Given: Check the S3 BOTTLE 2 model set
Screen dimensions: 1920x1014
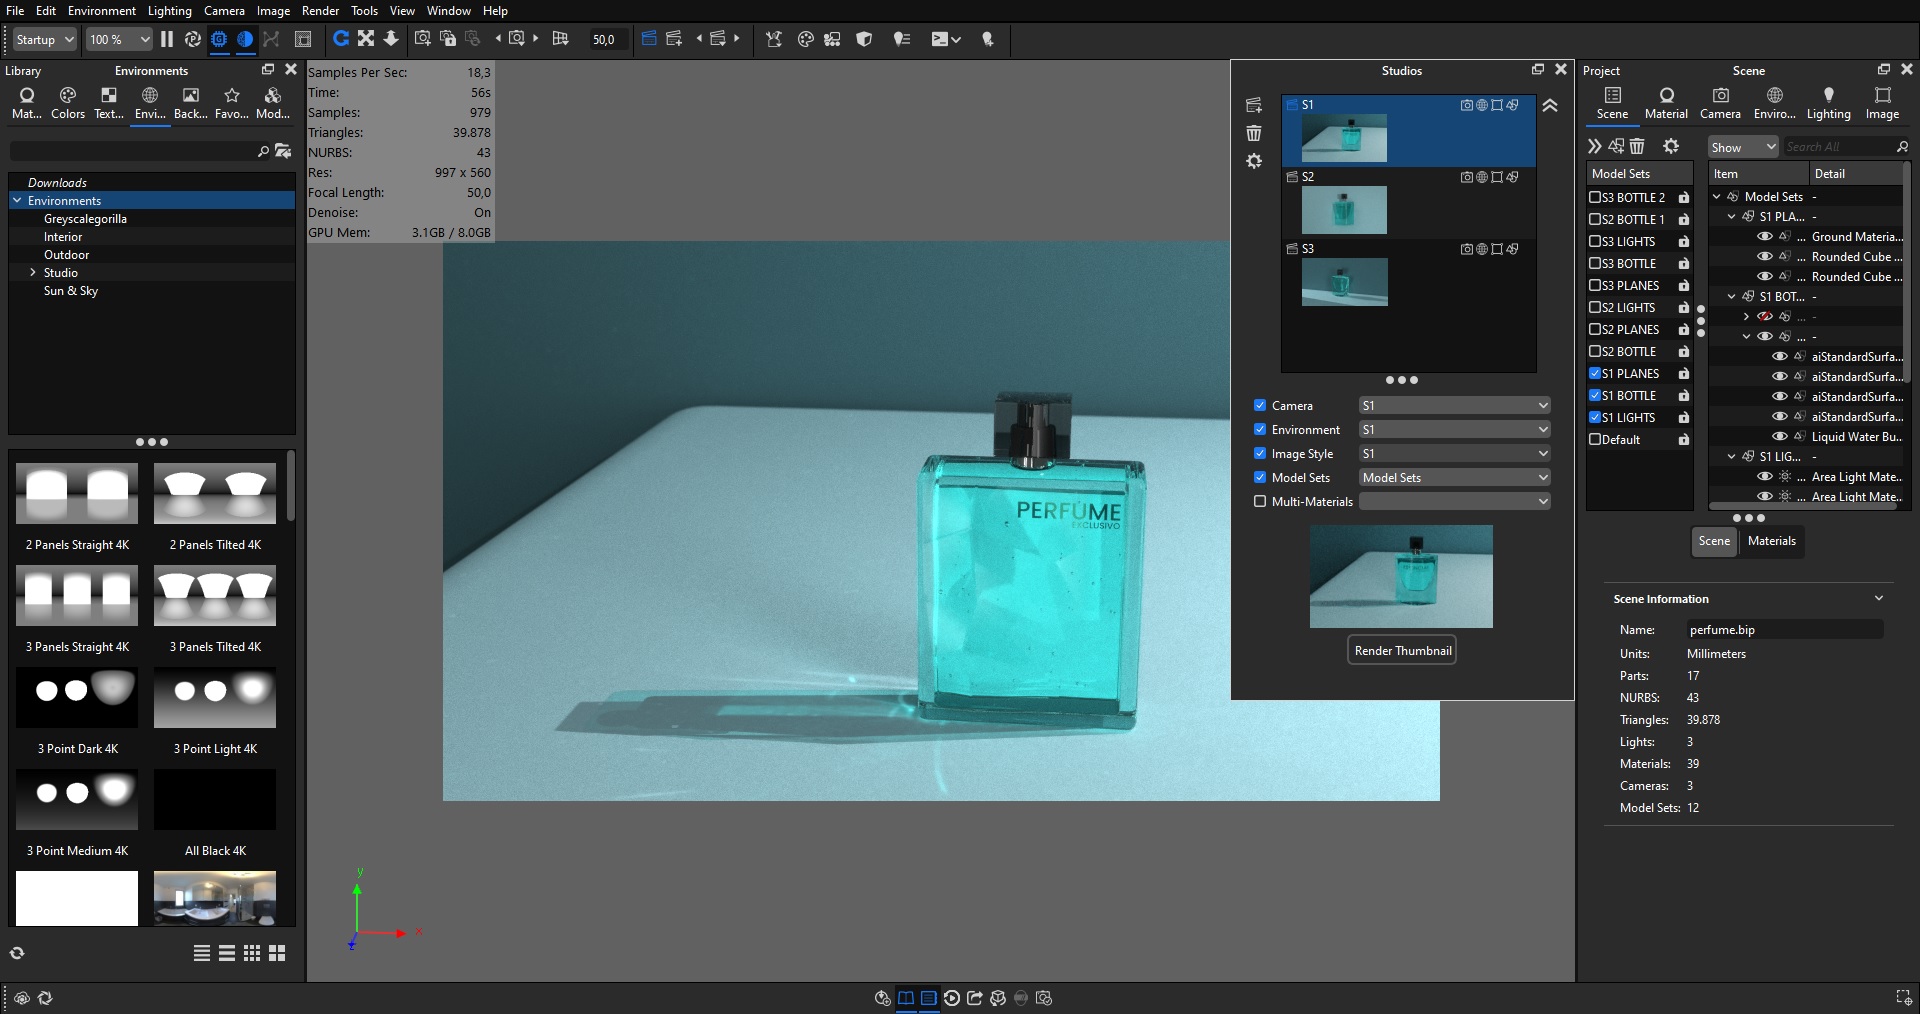Looking at the screenshot, I should [x=1595, y=197].
